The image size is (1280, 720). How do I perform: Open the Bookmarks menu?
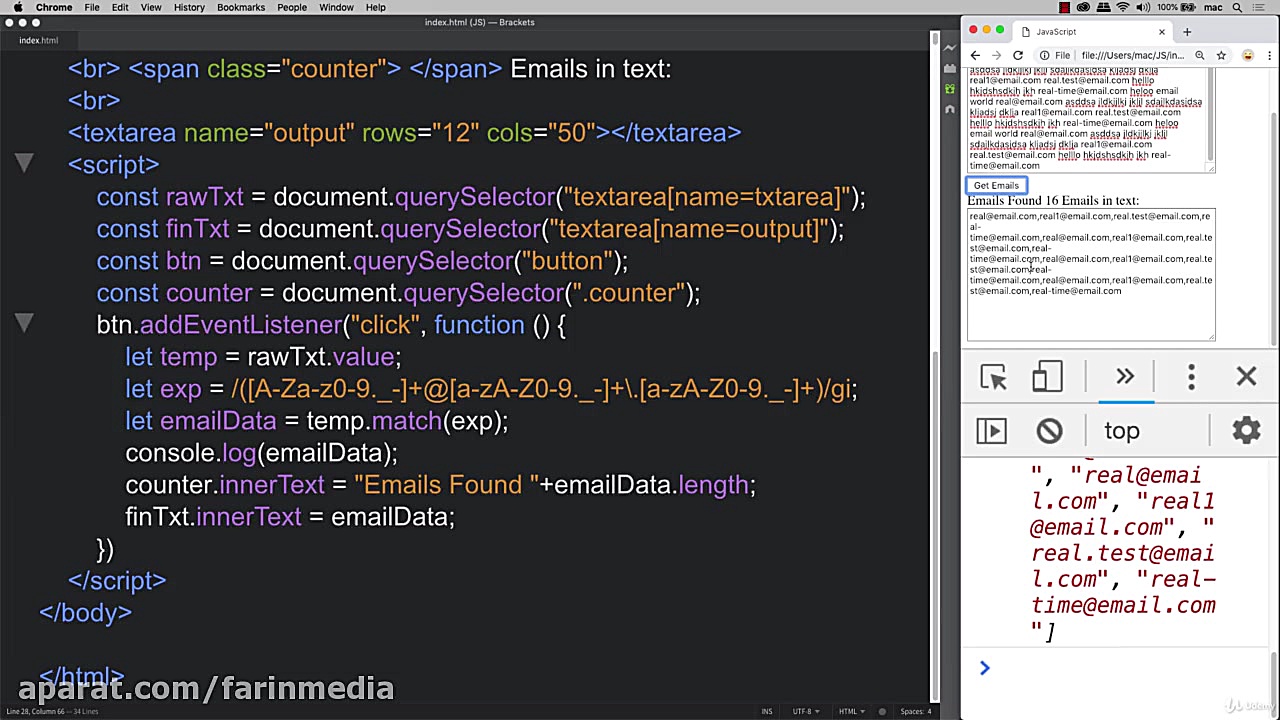pos(241,7)
